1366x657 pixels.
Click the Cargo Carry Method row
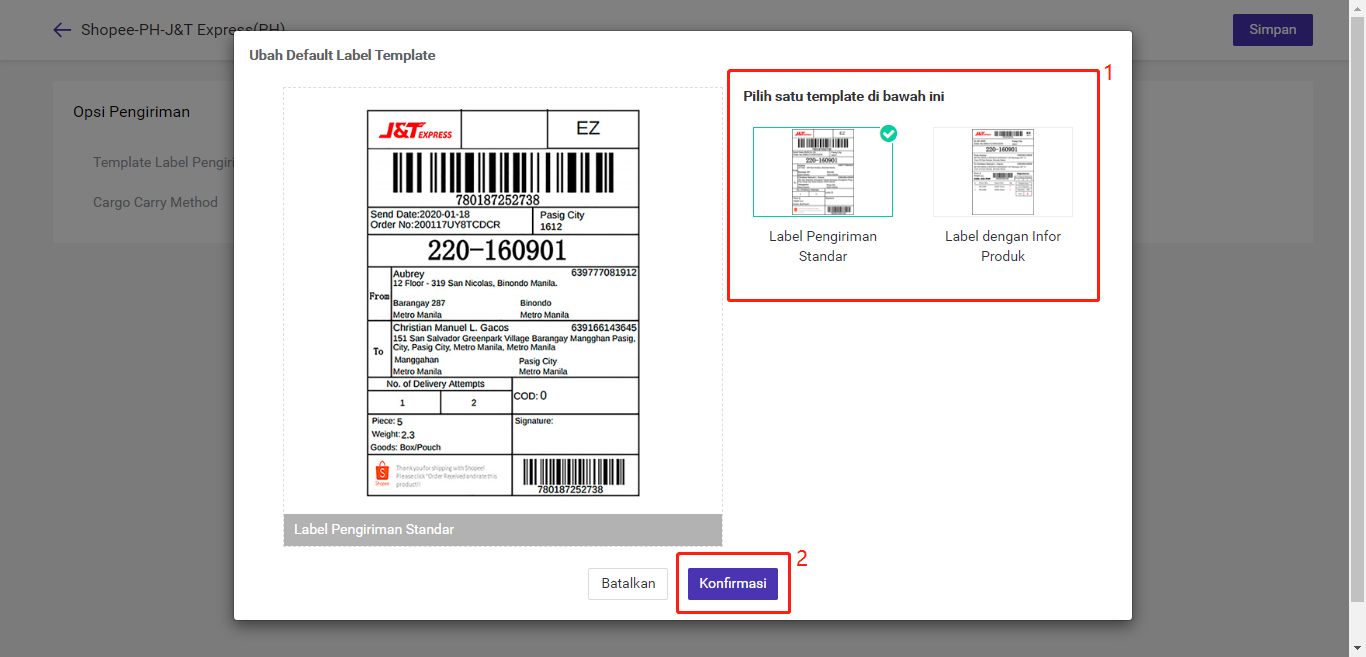point(155,202)
